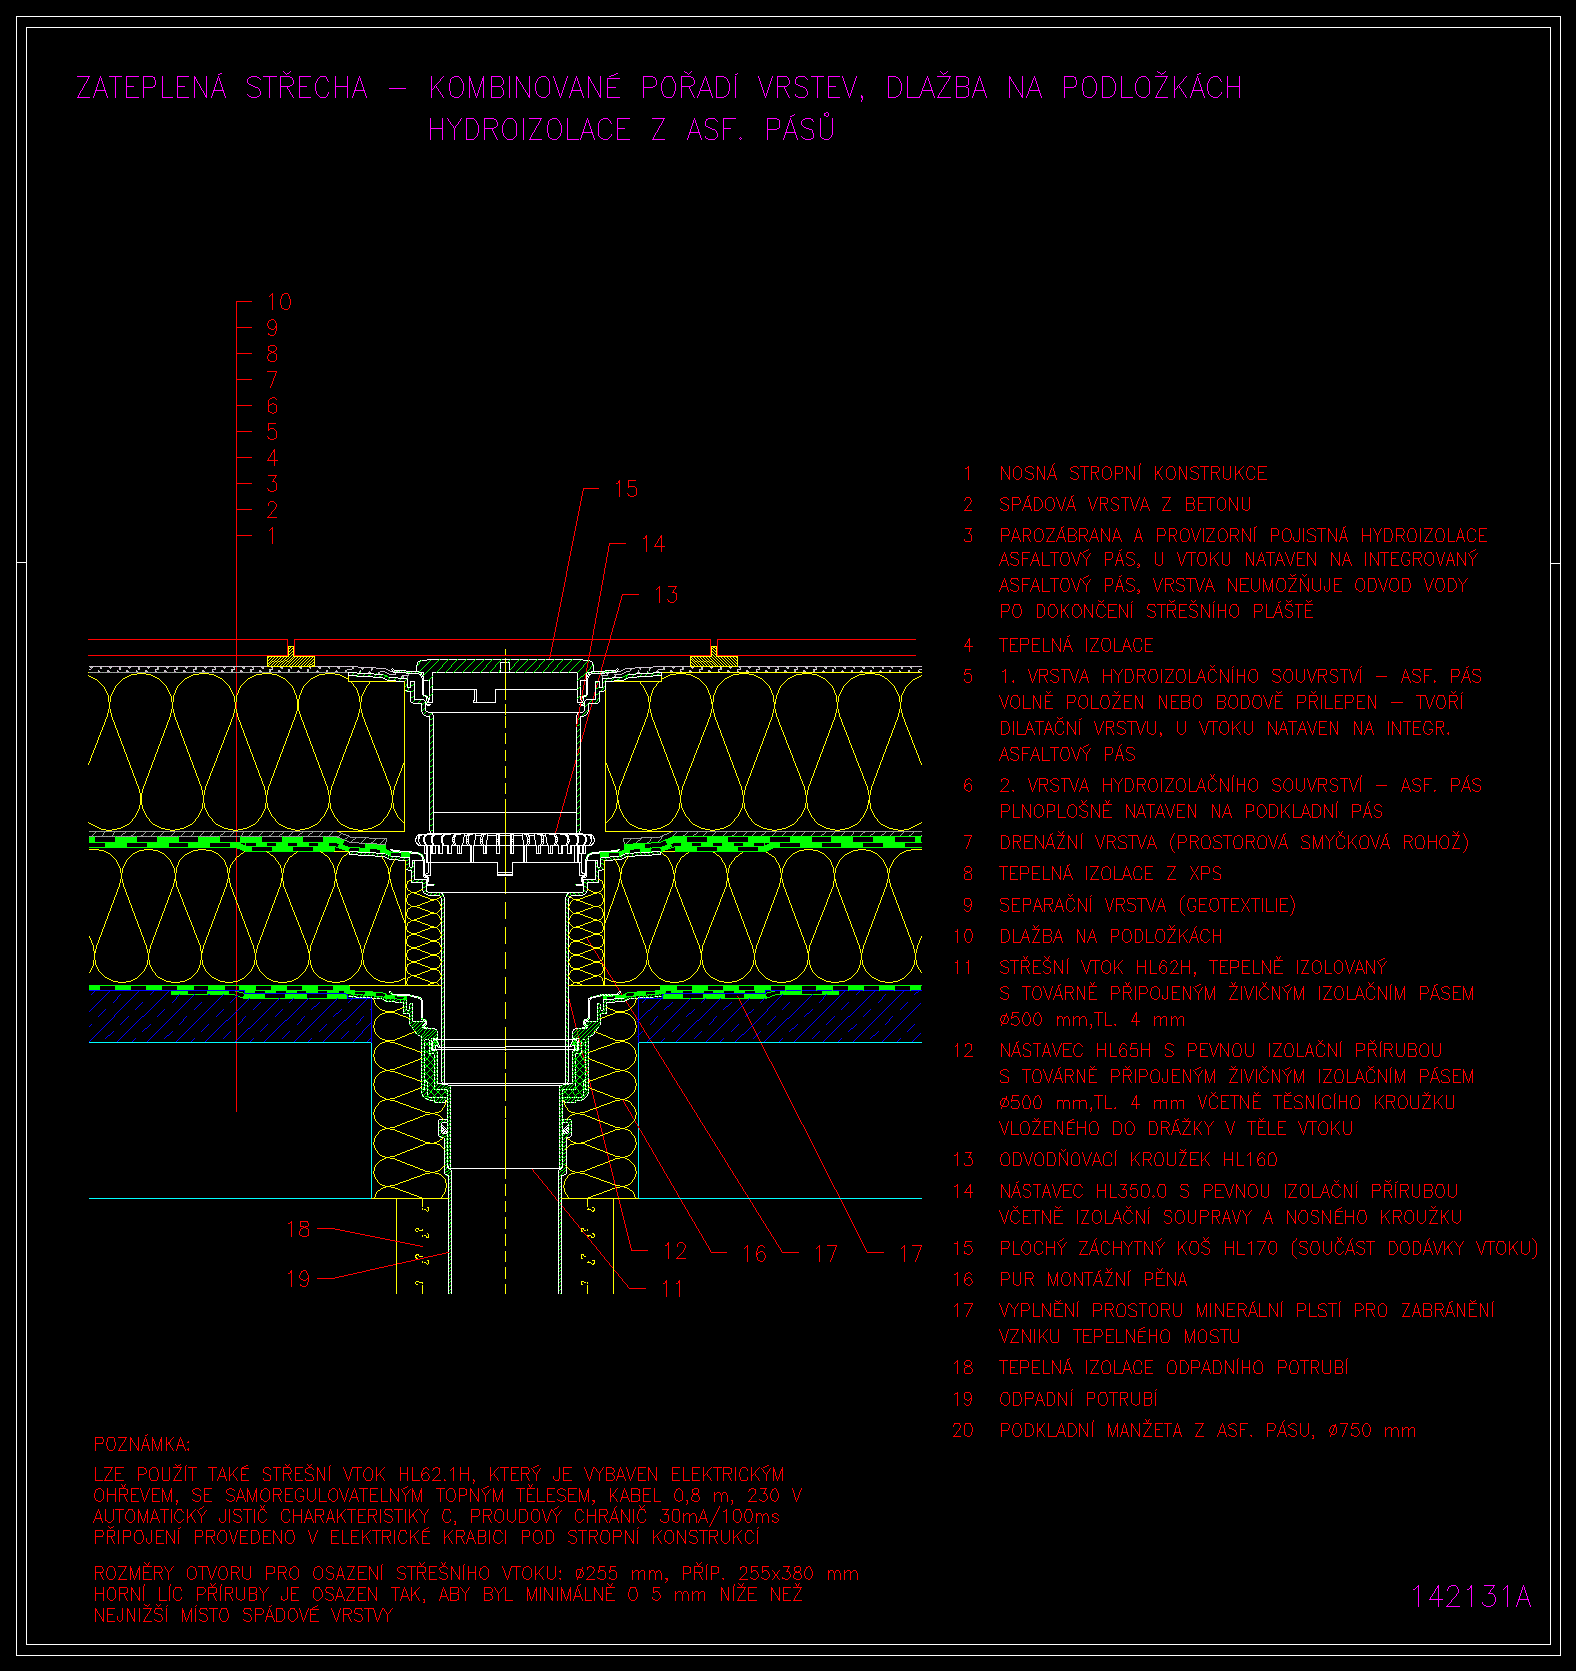Select legend text 'PUR MONTÁŽNÍ PĚNA'

coord(1093,1279)
